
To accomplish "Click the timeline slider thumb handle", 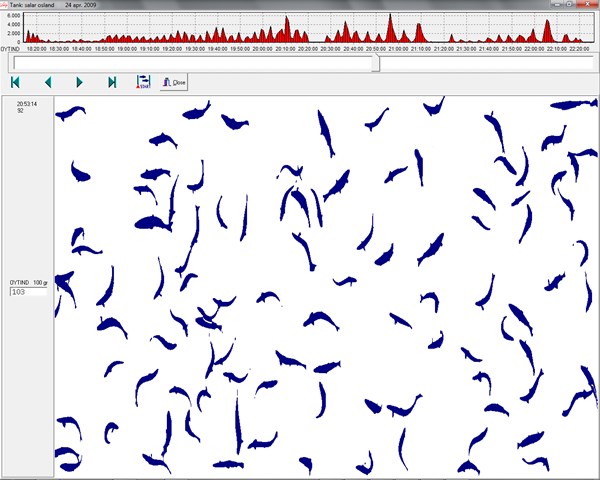I will pos(375,63).
